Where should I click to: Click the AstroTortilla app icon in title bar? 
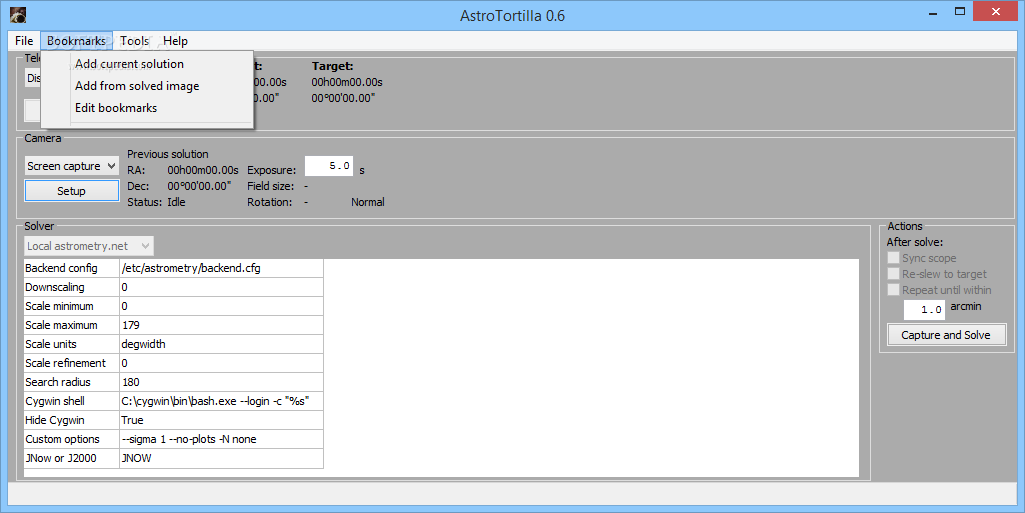click(18, 14)
